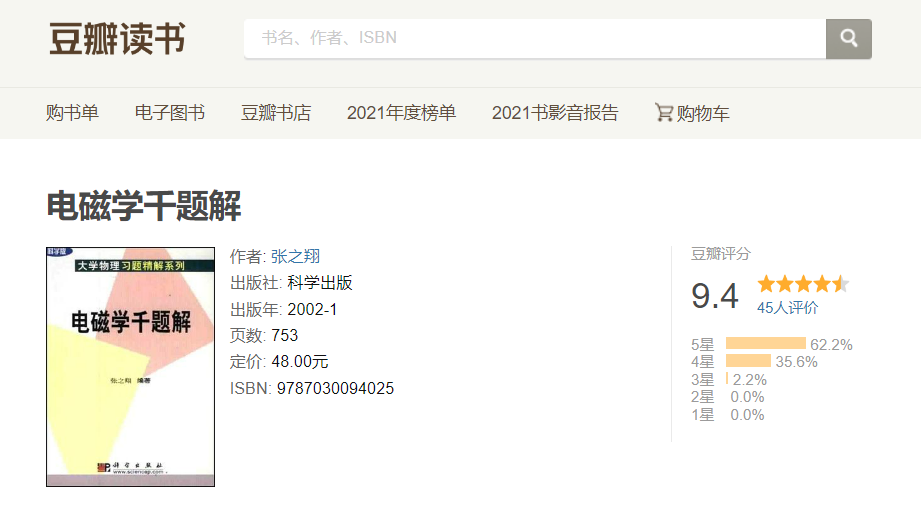
Task: Click the 1星 row label
Action: (x=702, y=414)
